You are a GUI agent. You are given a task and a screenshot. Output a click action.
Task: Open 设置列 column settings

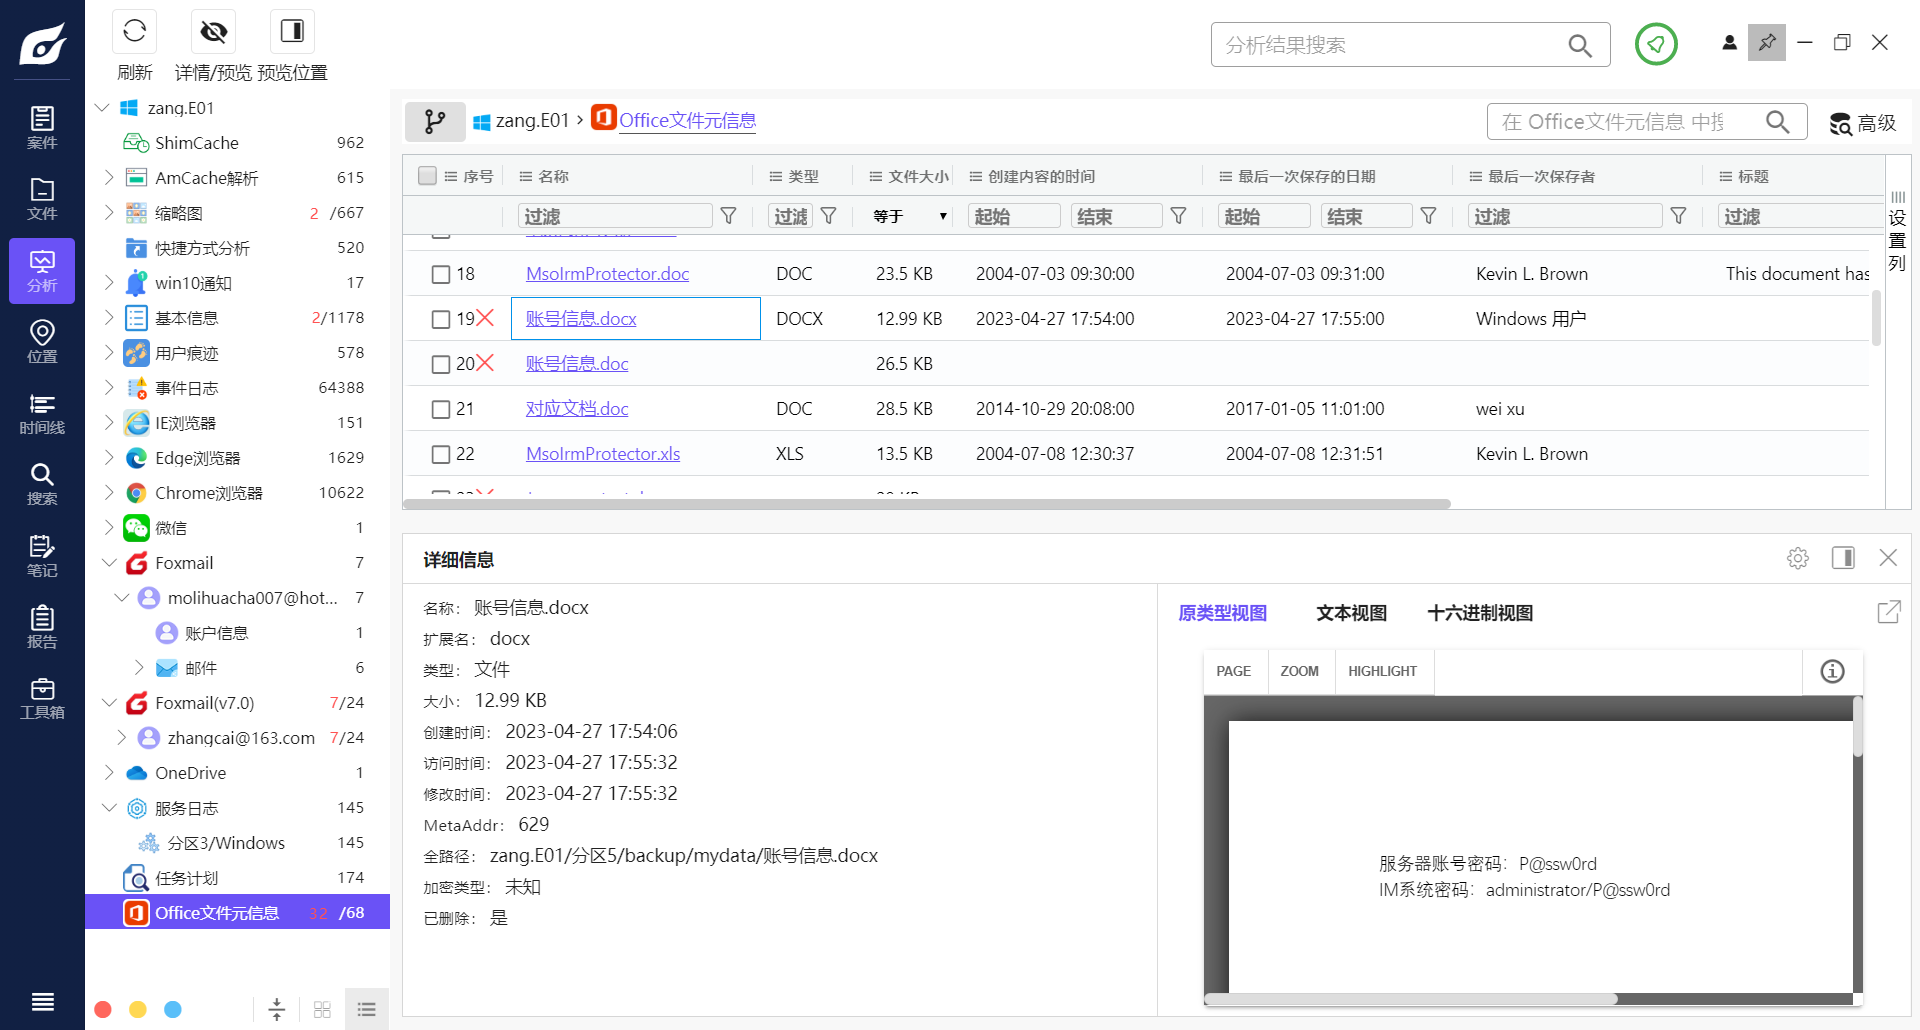tap(1897, 232)
